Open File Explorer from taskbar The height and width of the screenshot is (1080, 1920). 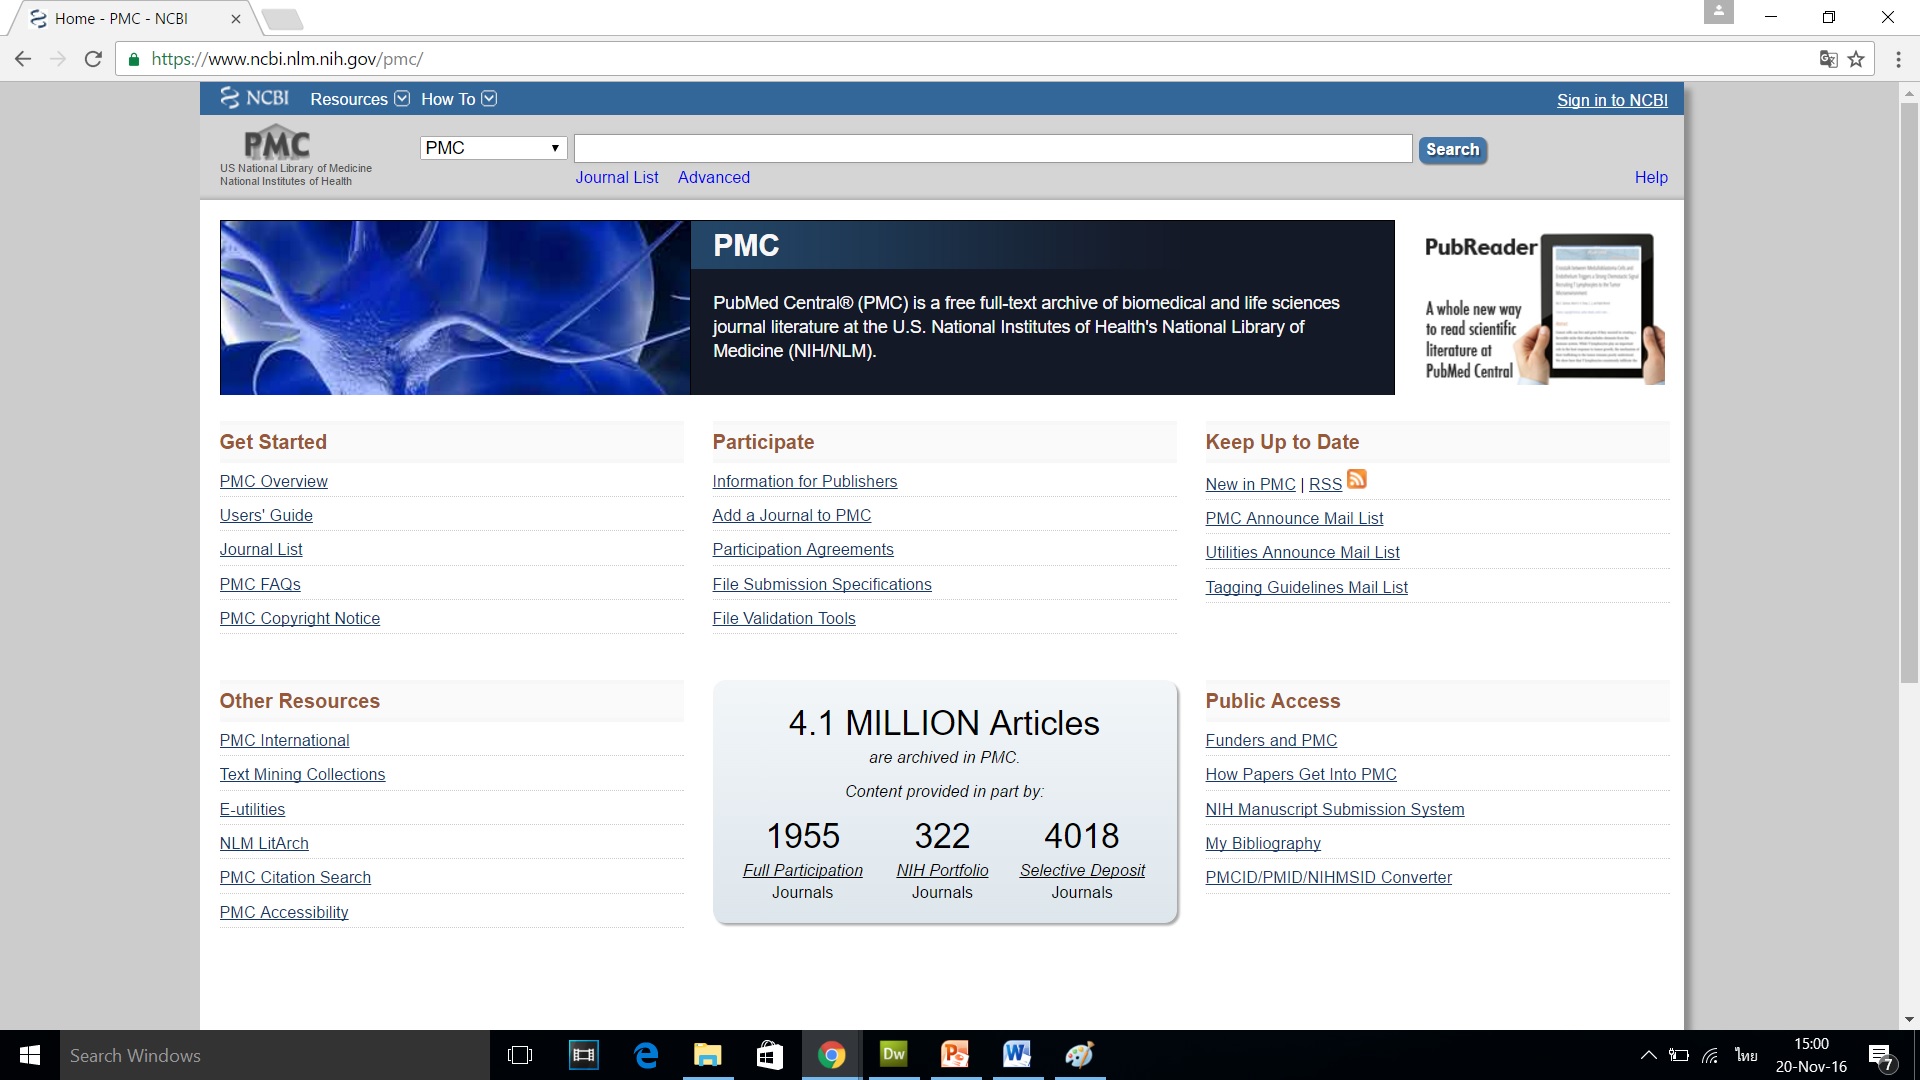tap(708, 1055)
